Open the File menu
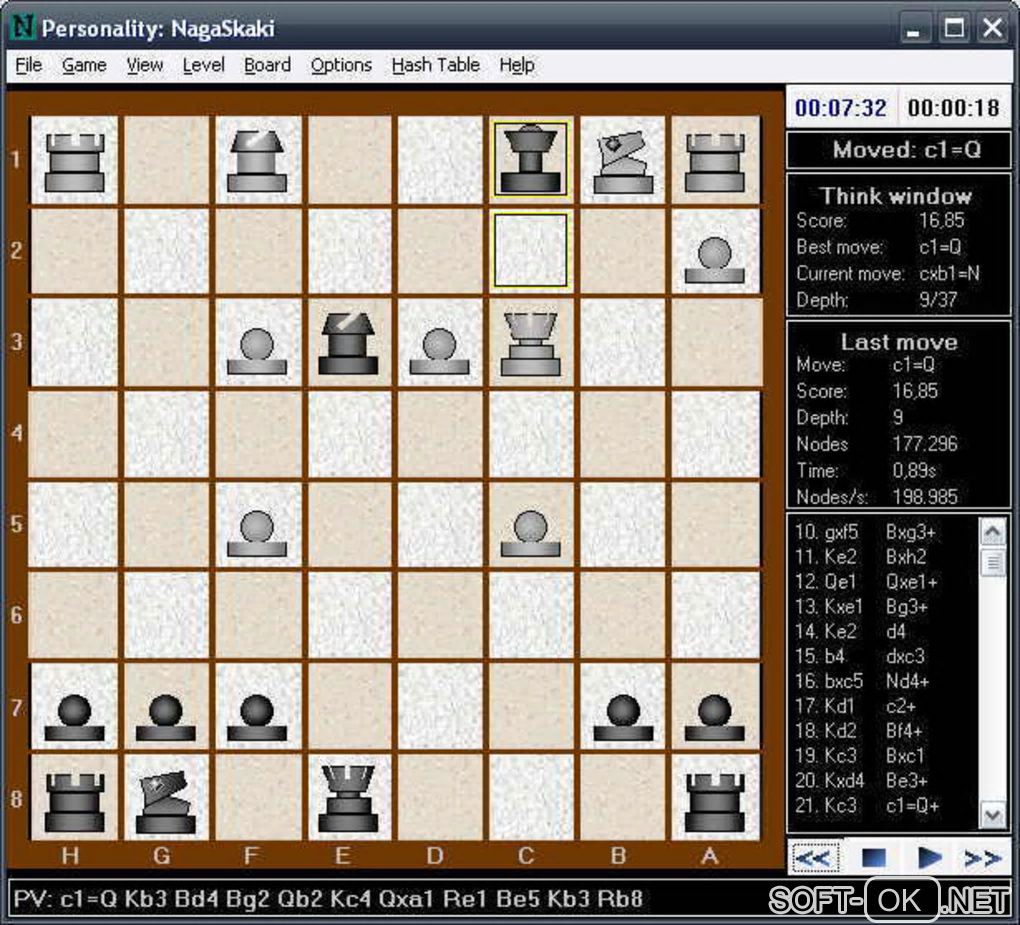The image size is (1020, 925). 29,65
